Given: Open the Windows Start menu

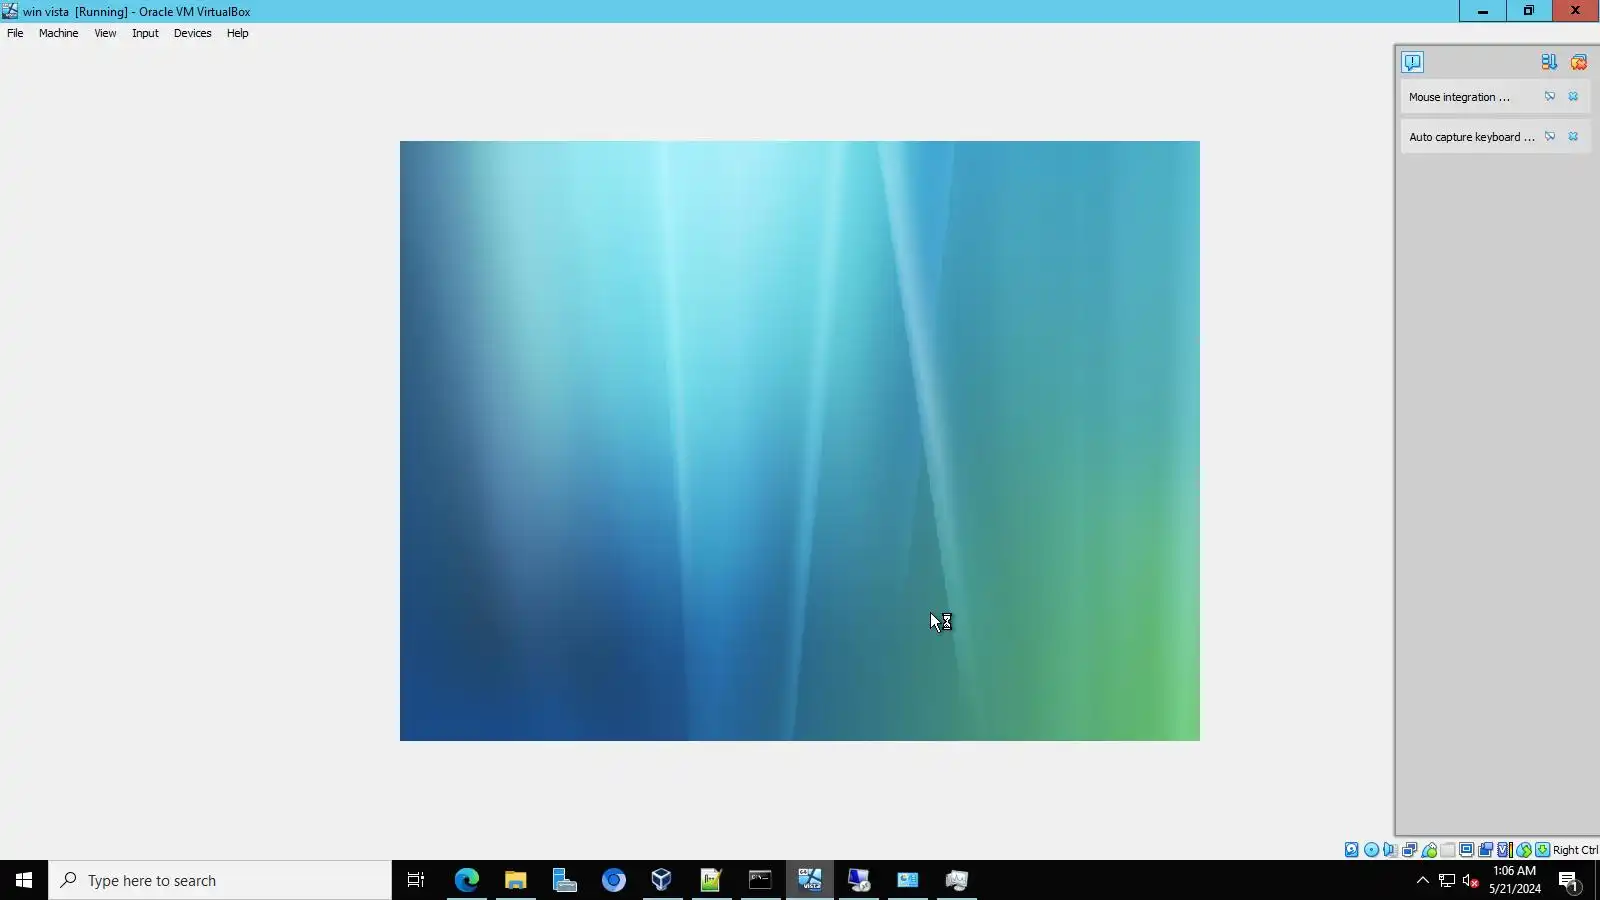Looking at the screenshot, I should tap(24, 880).
